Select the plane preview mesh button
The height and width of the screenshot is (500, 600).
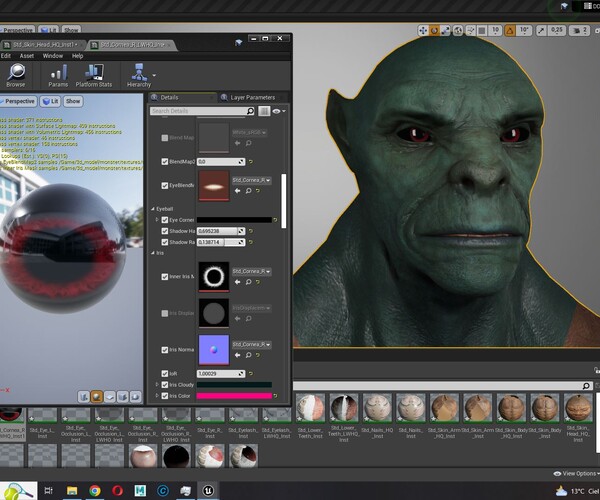pos(109,397)
